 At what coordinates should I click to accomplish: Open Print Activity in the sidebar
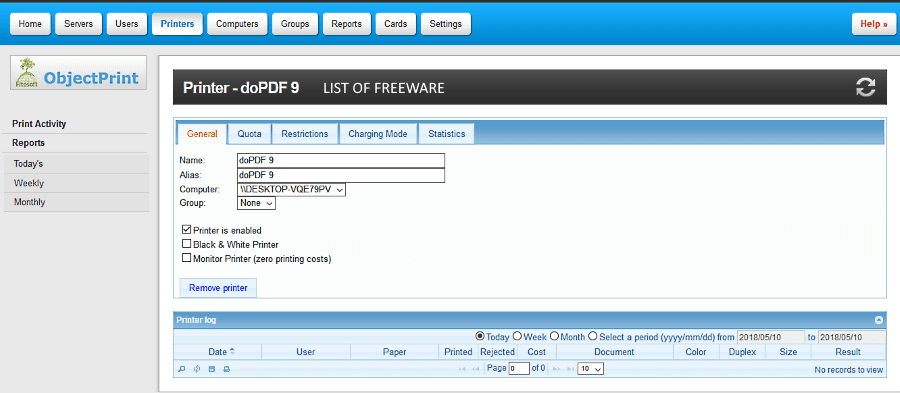coord(39,124)
